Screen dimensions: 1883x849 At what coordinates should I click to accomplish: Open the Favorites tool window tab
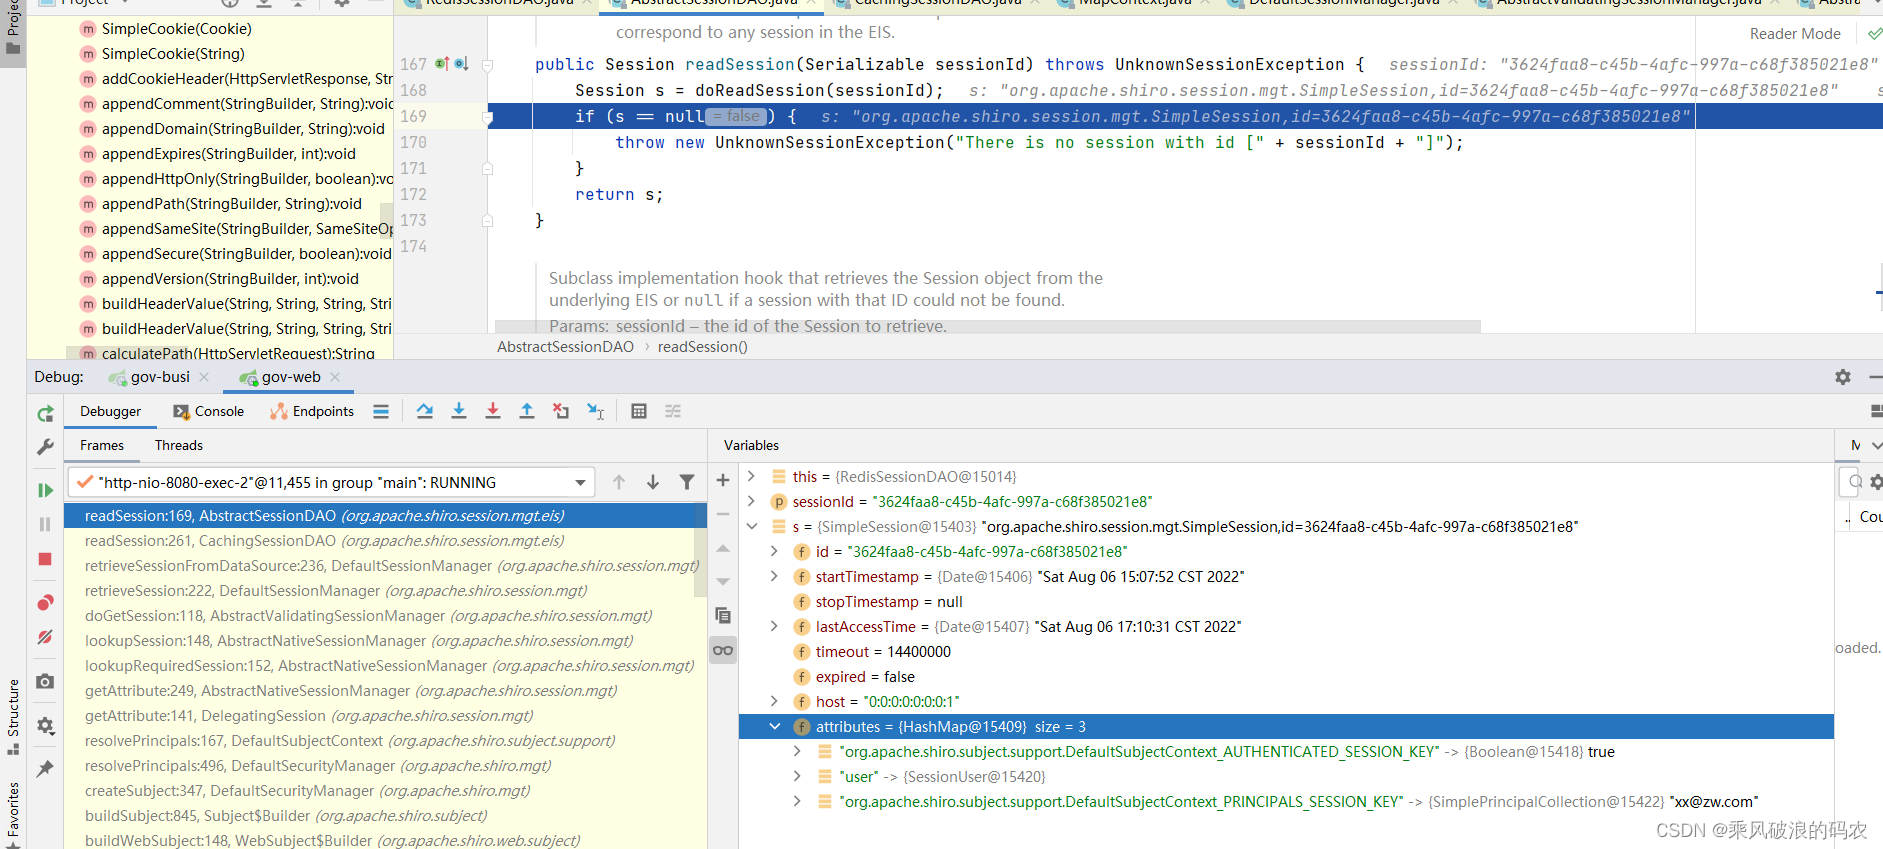[x=13, y=813]
